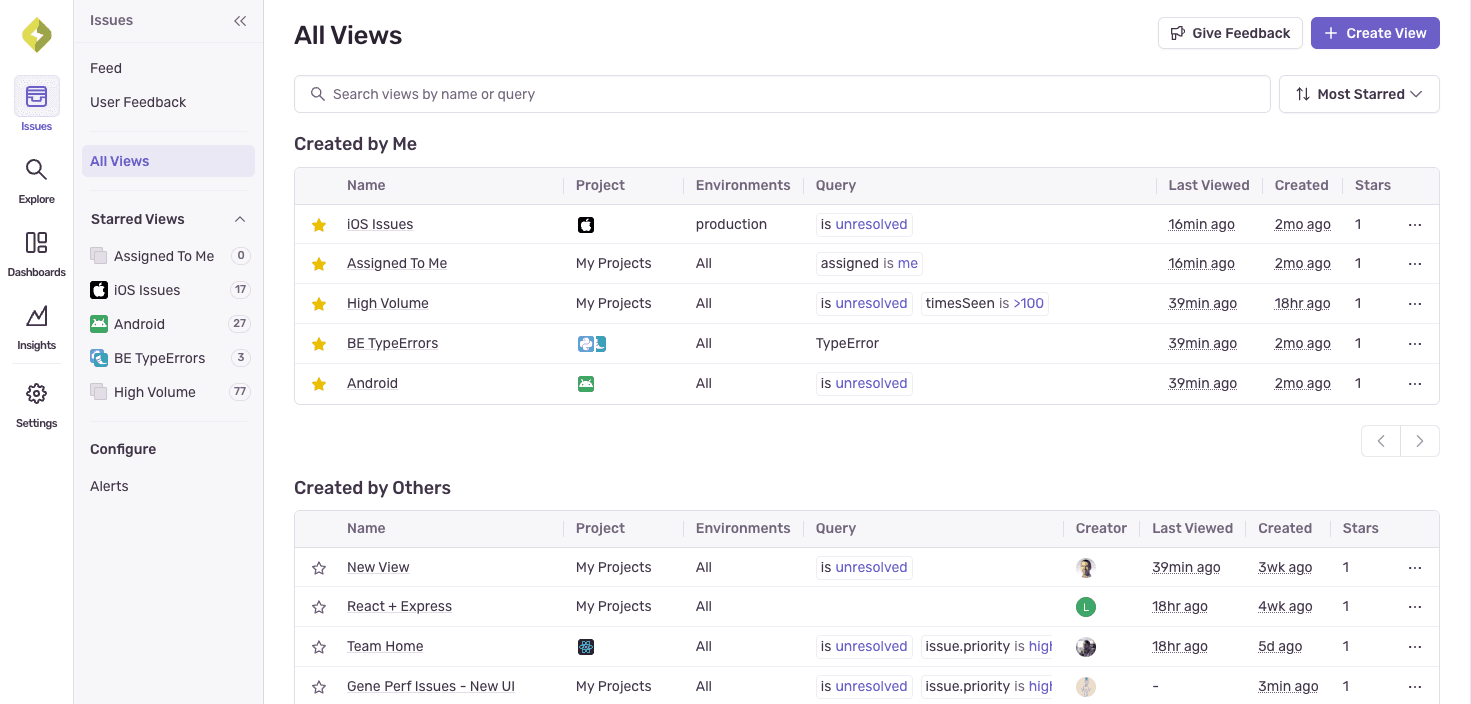Go to next page of my views
1471x704 pixels.
pyautogui.click(x=1419, y=441)
